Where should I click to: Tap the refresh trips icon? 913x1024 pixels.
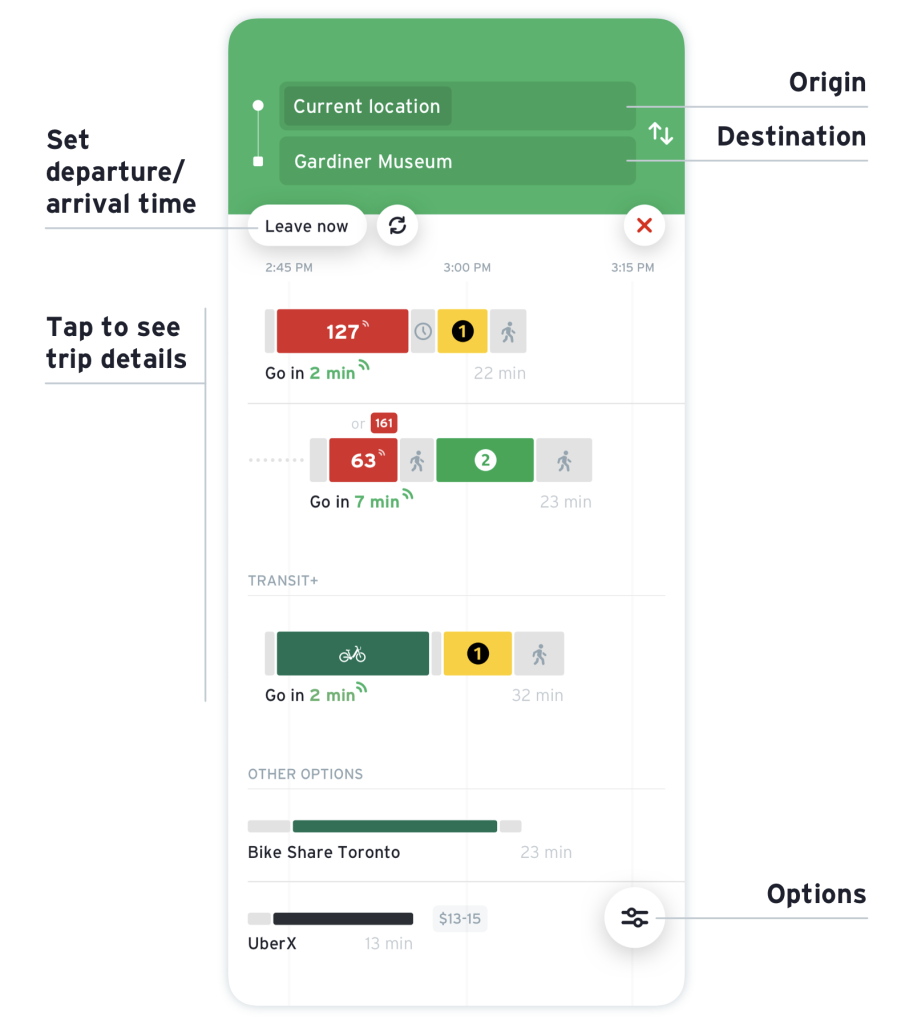[x=397, y=226]
